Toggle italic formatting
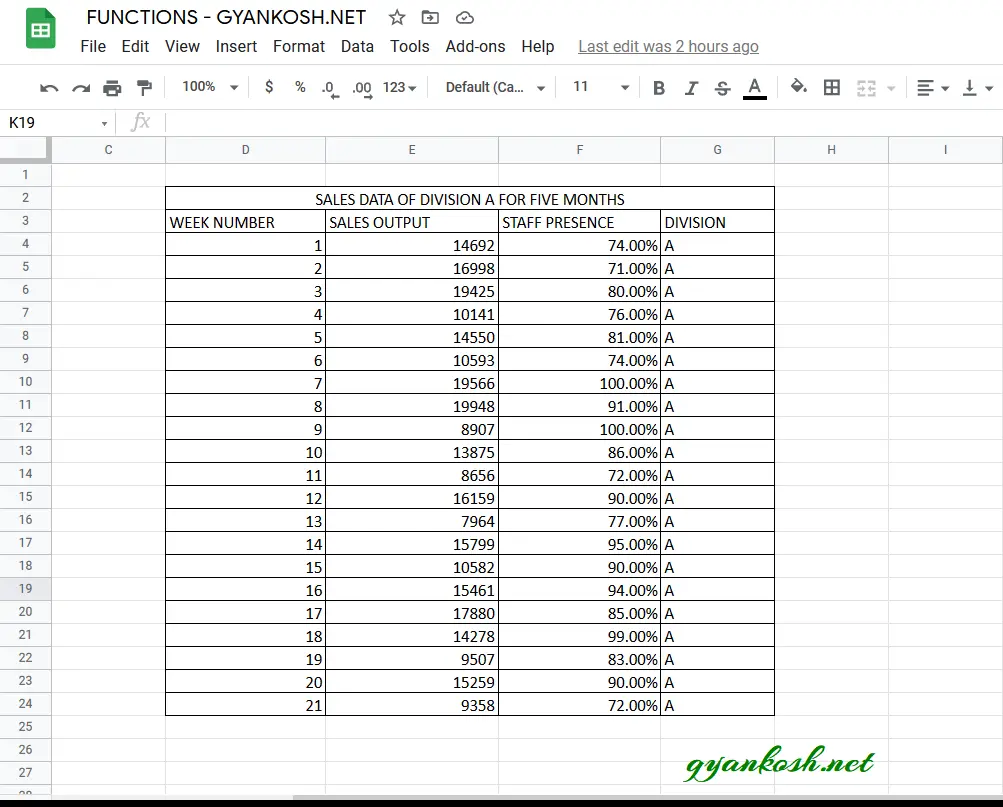1003x807 pixels. (691, 88)
